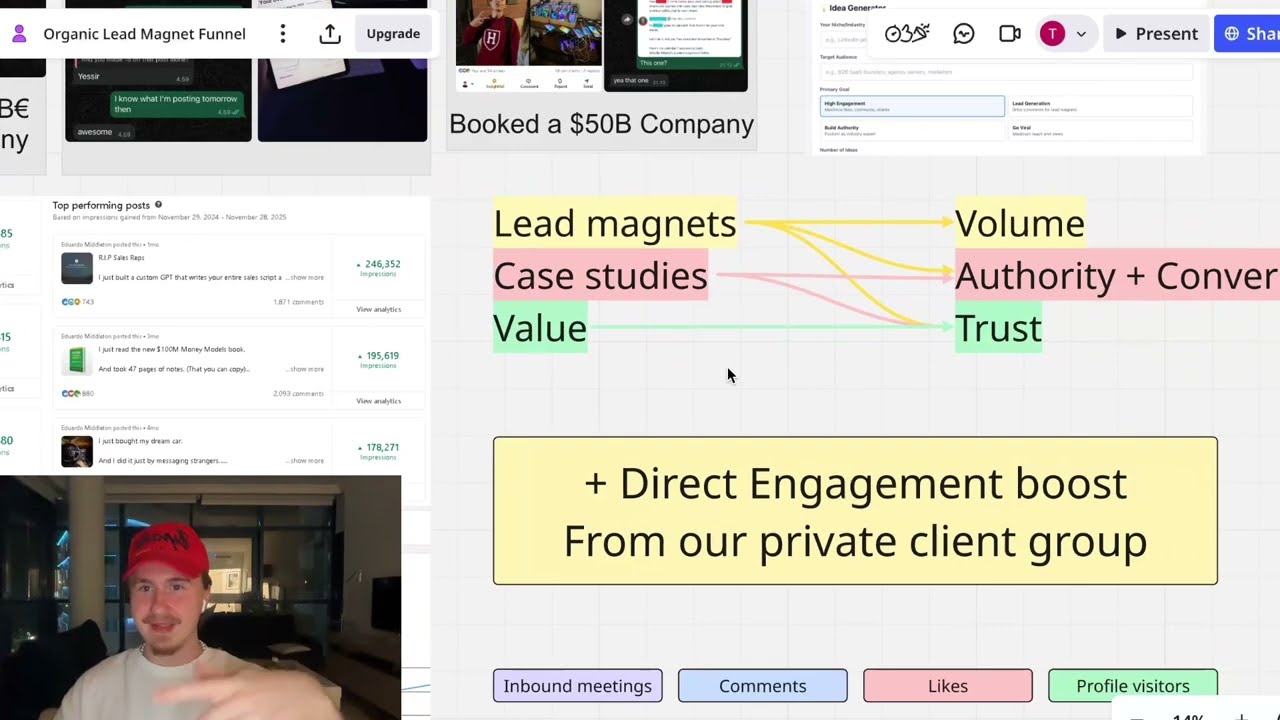Click View analytics under 246,352 impressions
The image size is (1280, 720).
378,309
